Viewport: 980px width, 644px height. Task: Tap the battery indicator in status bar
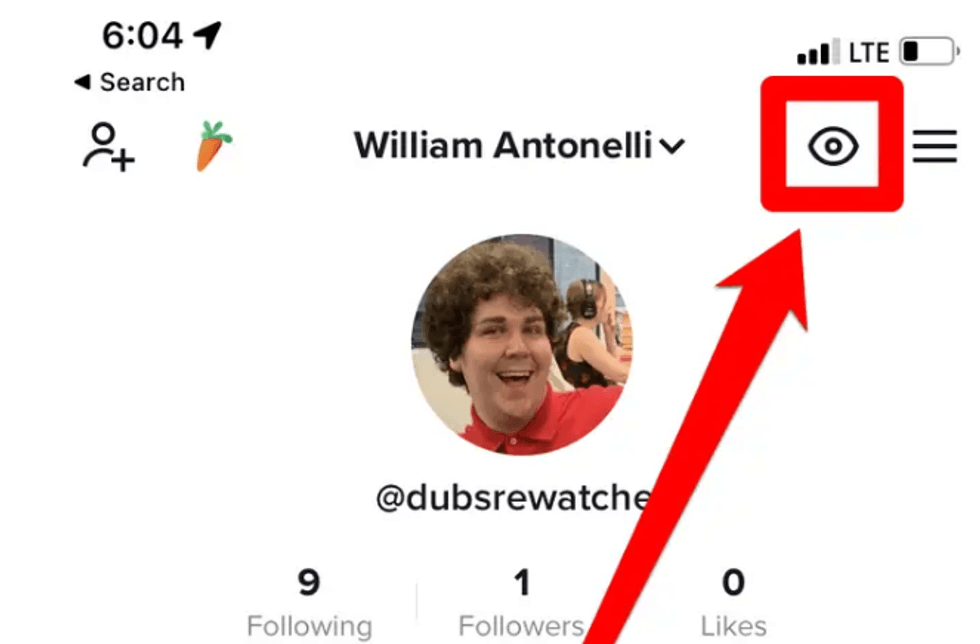pyautogui.click(x=929, y=51)
